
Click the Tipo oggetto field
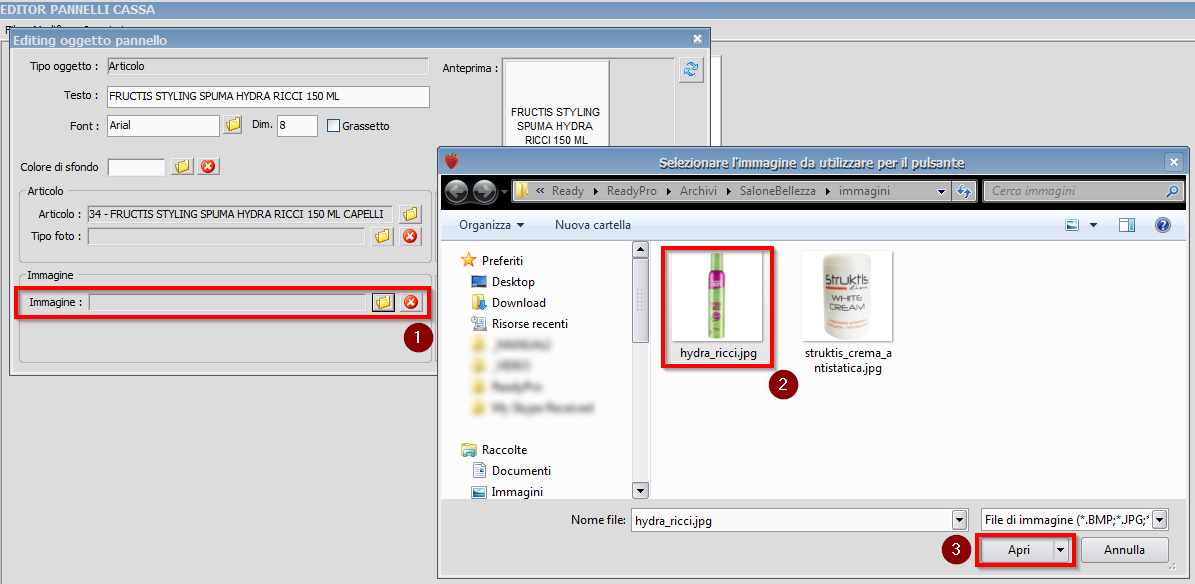pyautogui.click(x=268, y=66)
